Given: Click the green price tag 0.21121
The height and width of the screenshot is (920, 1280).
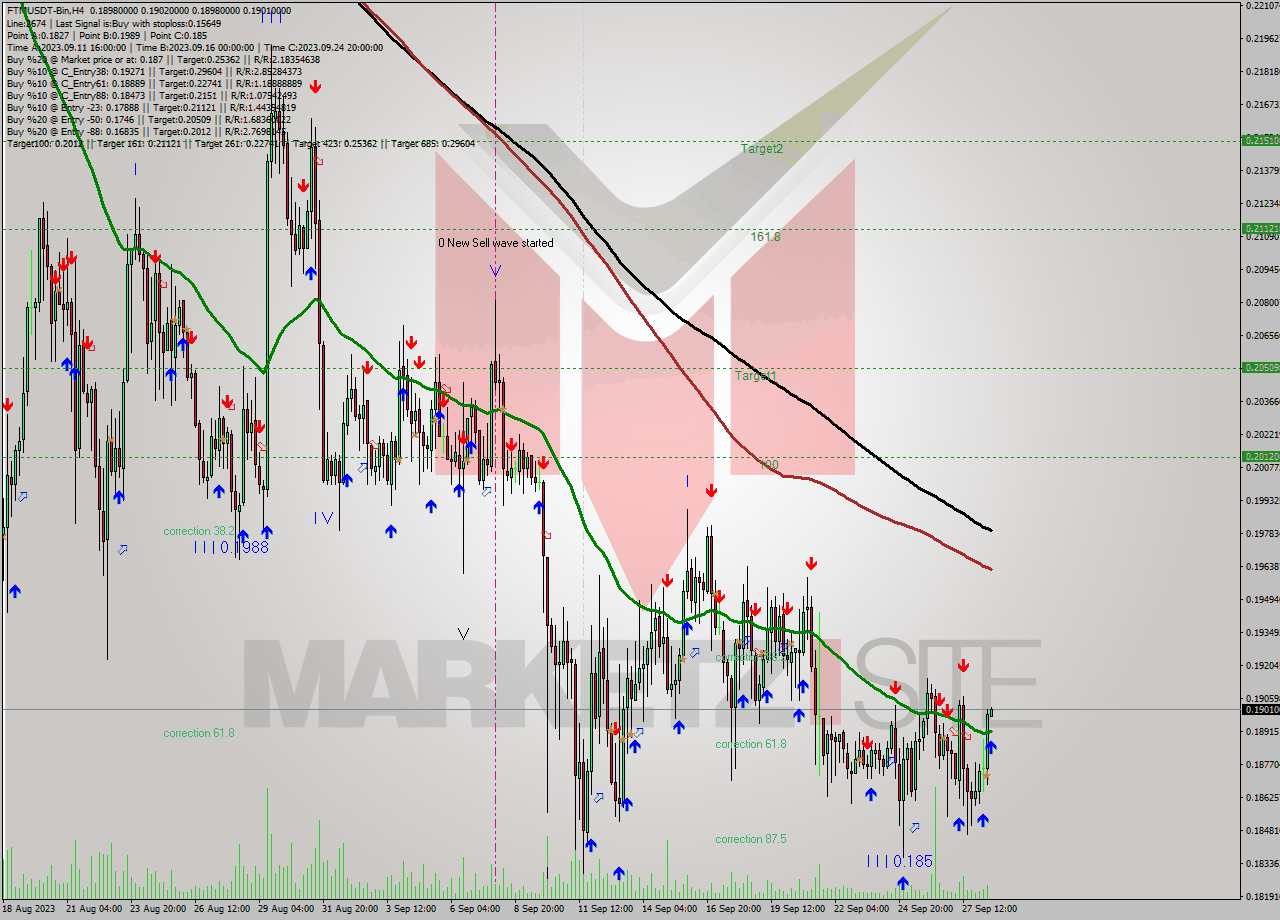Looking at the screenshot, I should [1260, 229].
